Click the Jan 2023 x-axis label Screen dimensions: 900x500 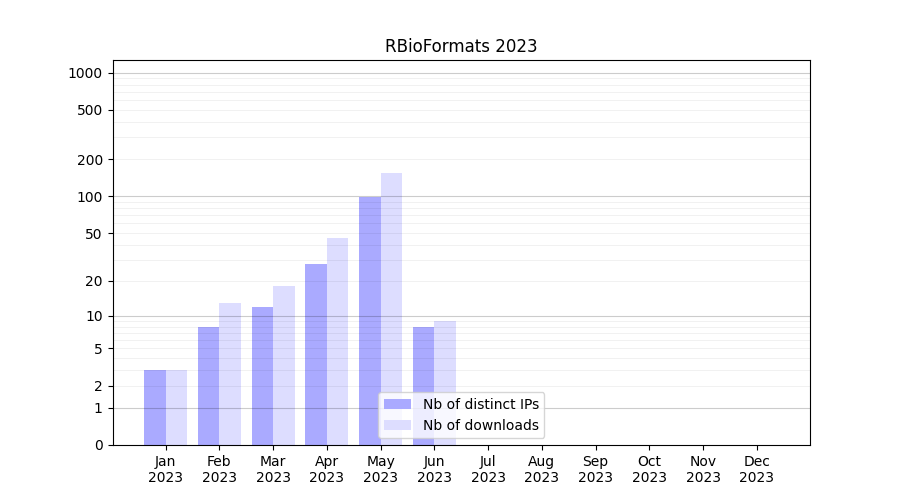(x=165, y=469)
